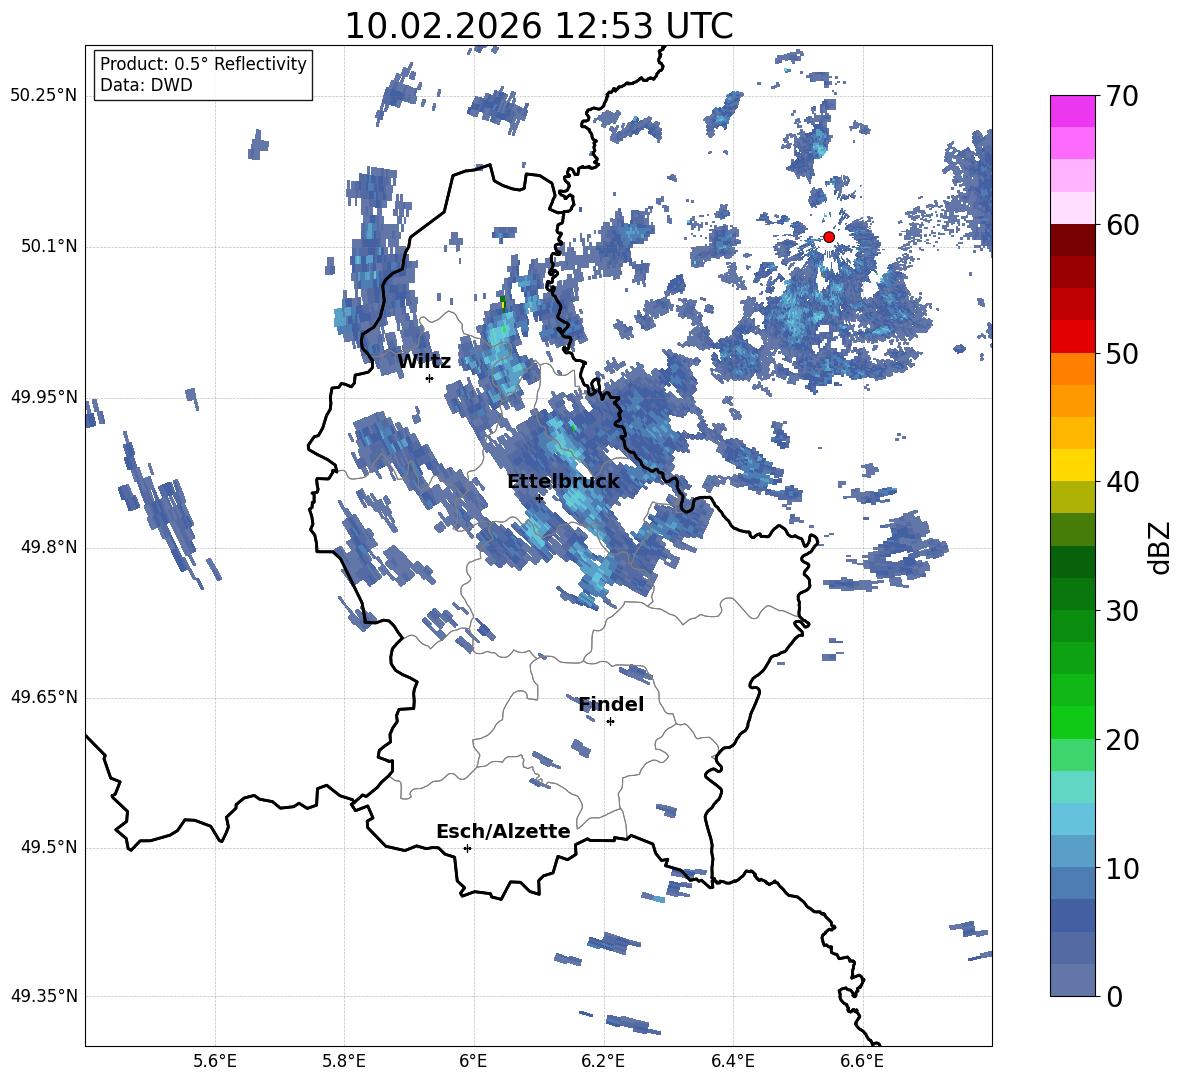Click the Ettelbruck location cross marker

(539, 498)
